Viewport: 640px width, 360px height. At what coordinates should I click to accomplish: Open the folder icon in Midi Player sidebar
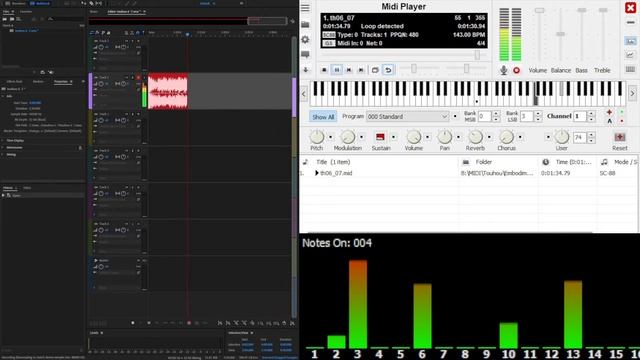tap(305, 25)
